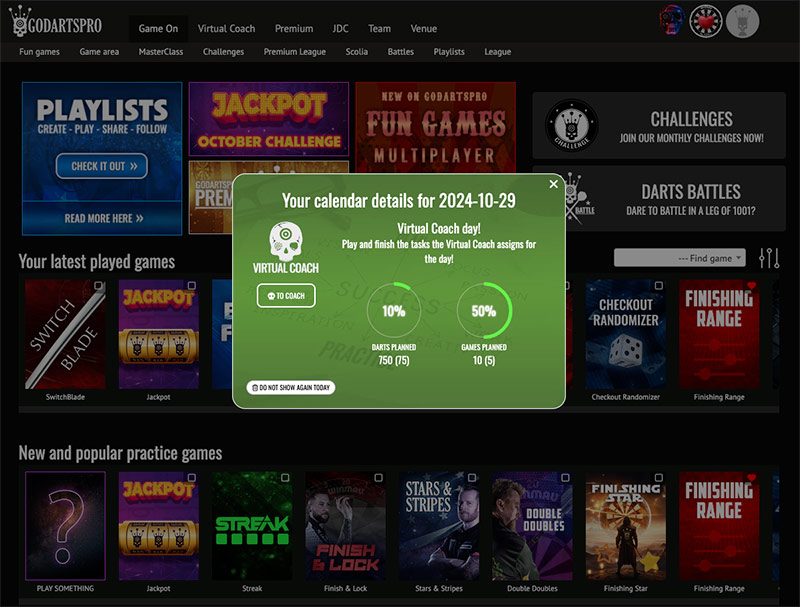
Task: Click the 'Virtual Coach day!' text
Action: [439, 229]
